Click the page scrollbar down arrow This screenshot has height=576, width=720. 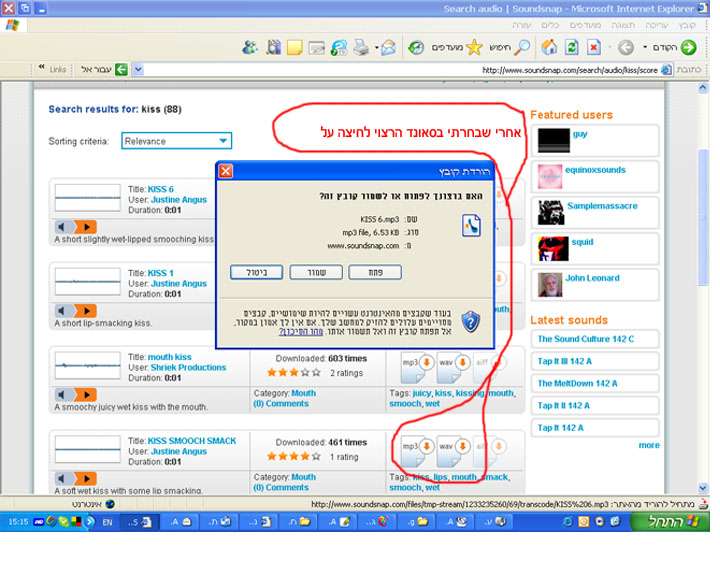tap(703, 488)
